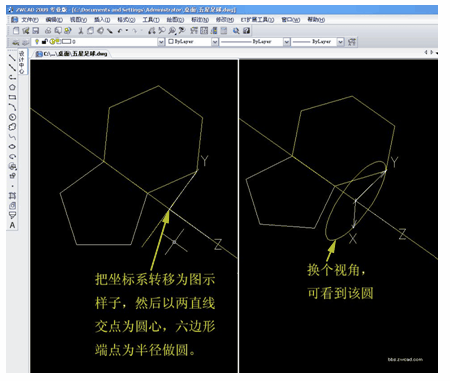
Task: Select the Multiline Text A tool
Action: coord(12,225)
